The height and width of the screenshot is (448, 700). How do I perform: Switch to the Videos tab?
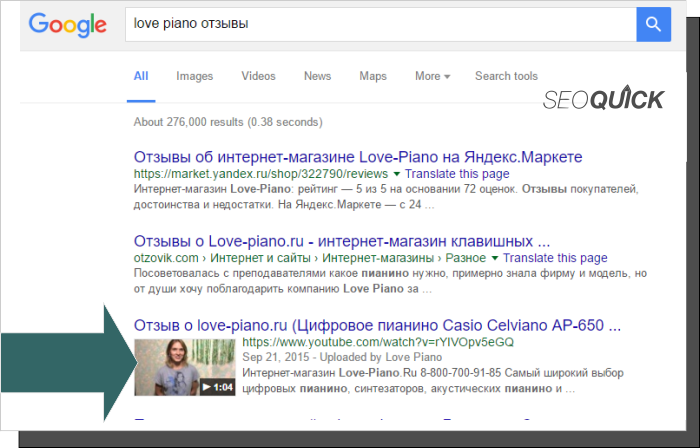(258, 76)
